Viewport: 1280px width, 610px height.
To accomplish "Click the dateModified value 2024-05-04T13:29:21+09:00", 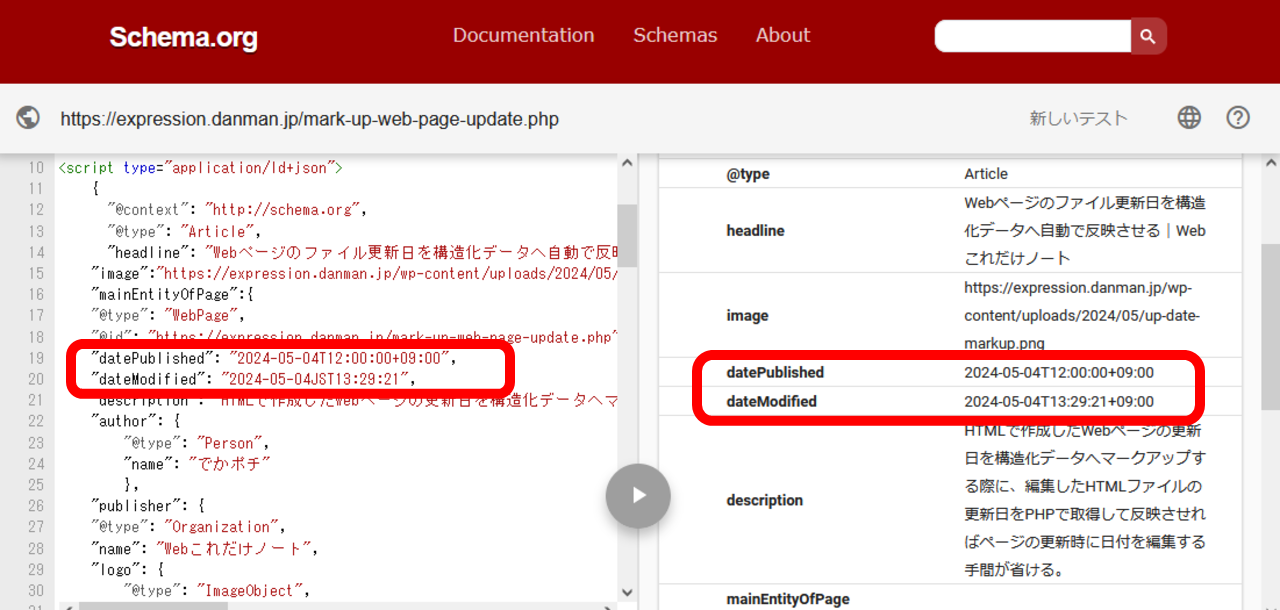I will 1059,401.
